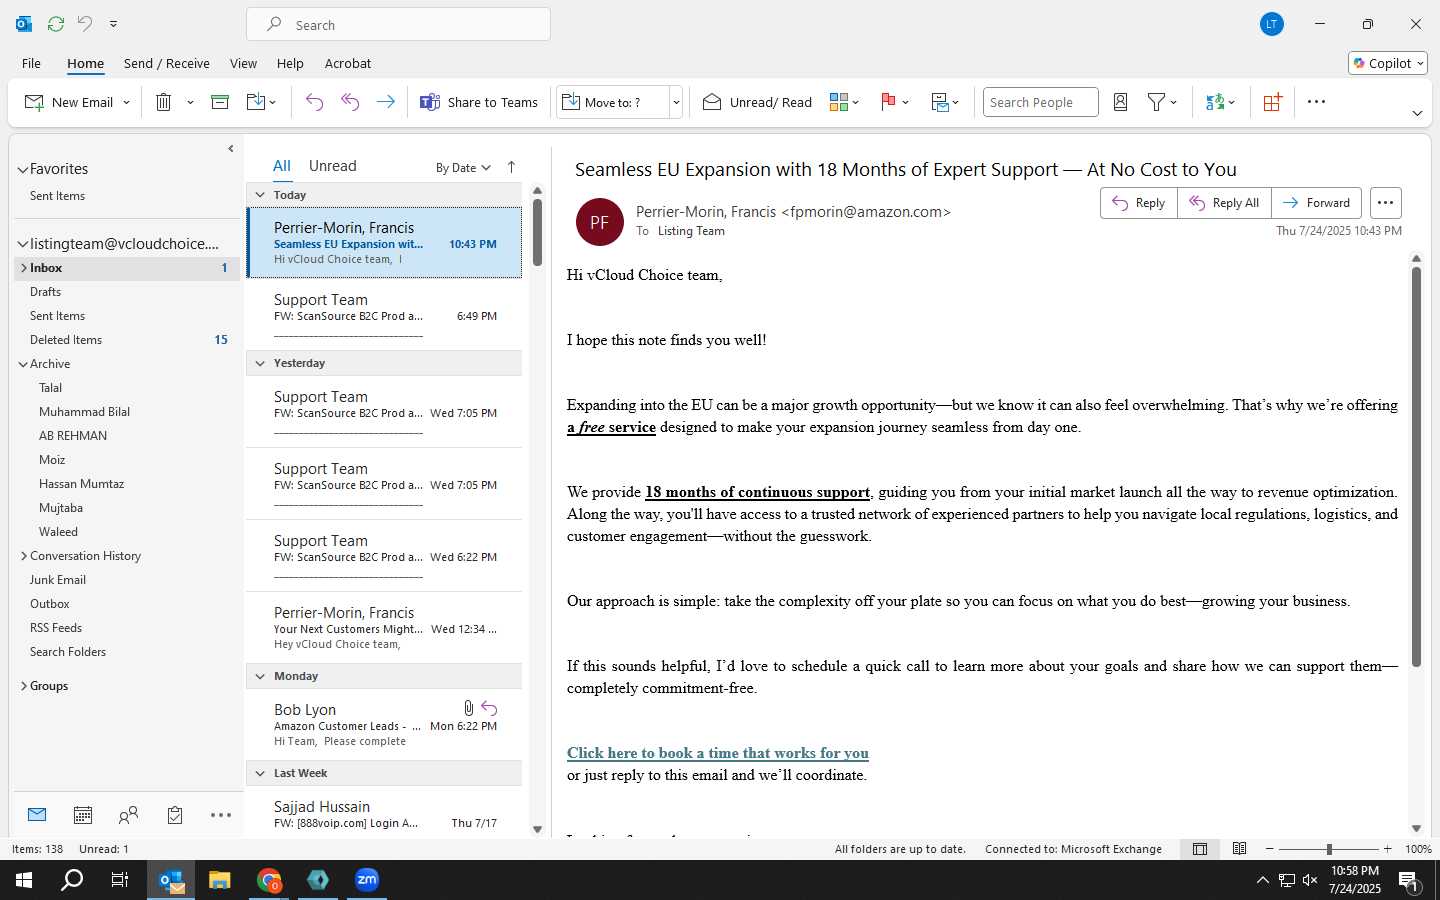Click the Send/Receive sync icon in title bar
The height and width of the screenshot is (900, 1440).
pos(56,23)
